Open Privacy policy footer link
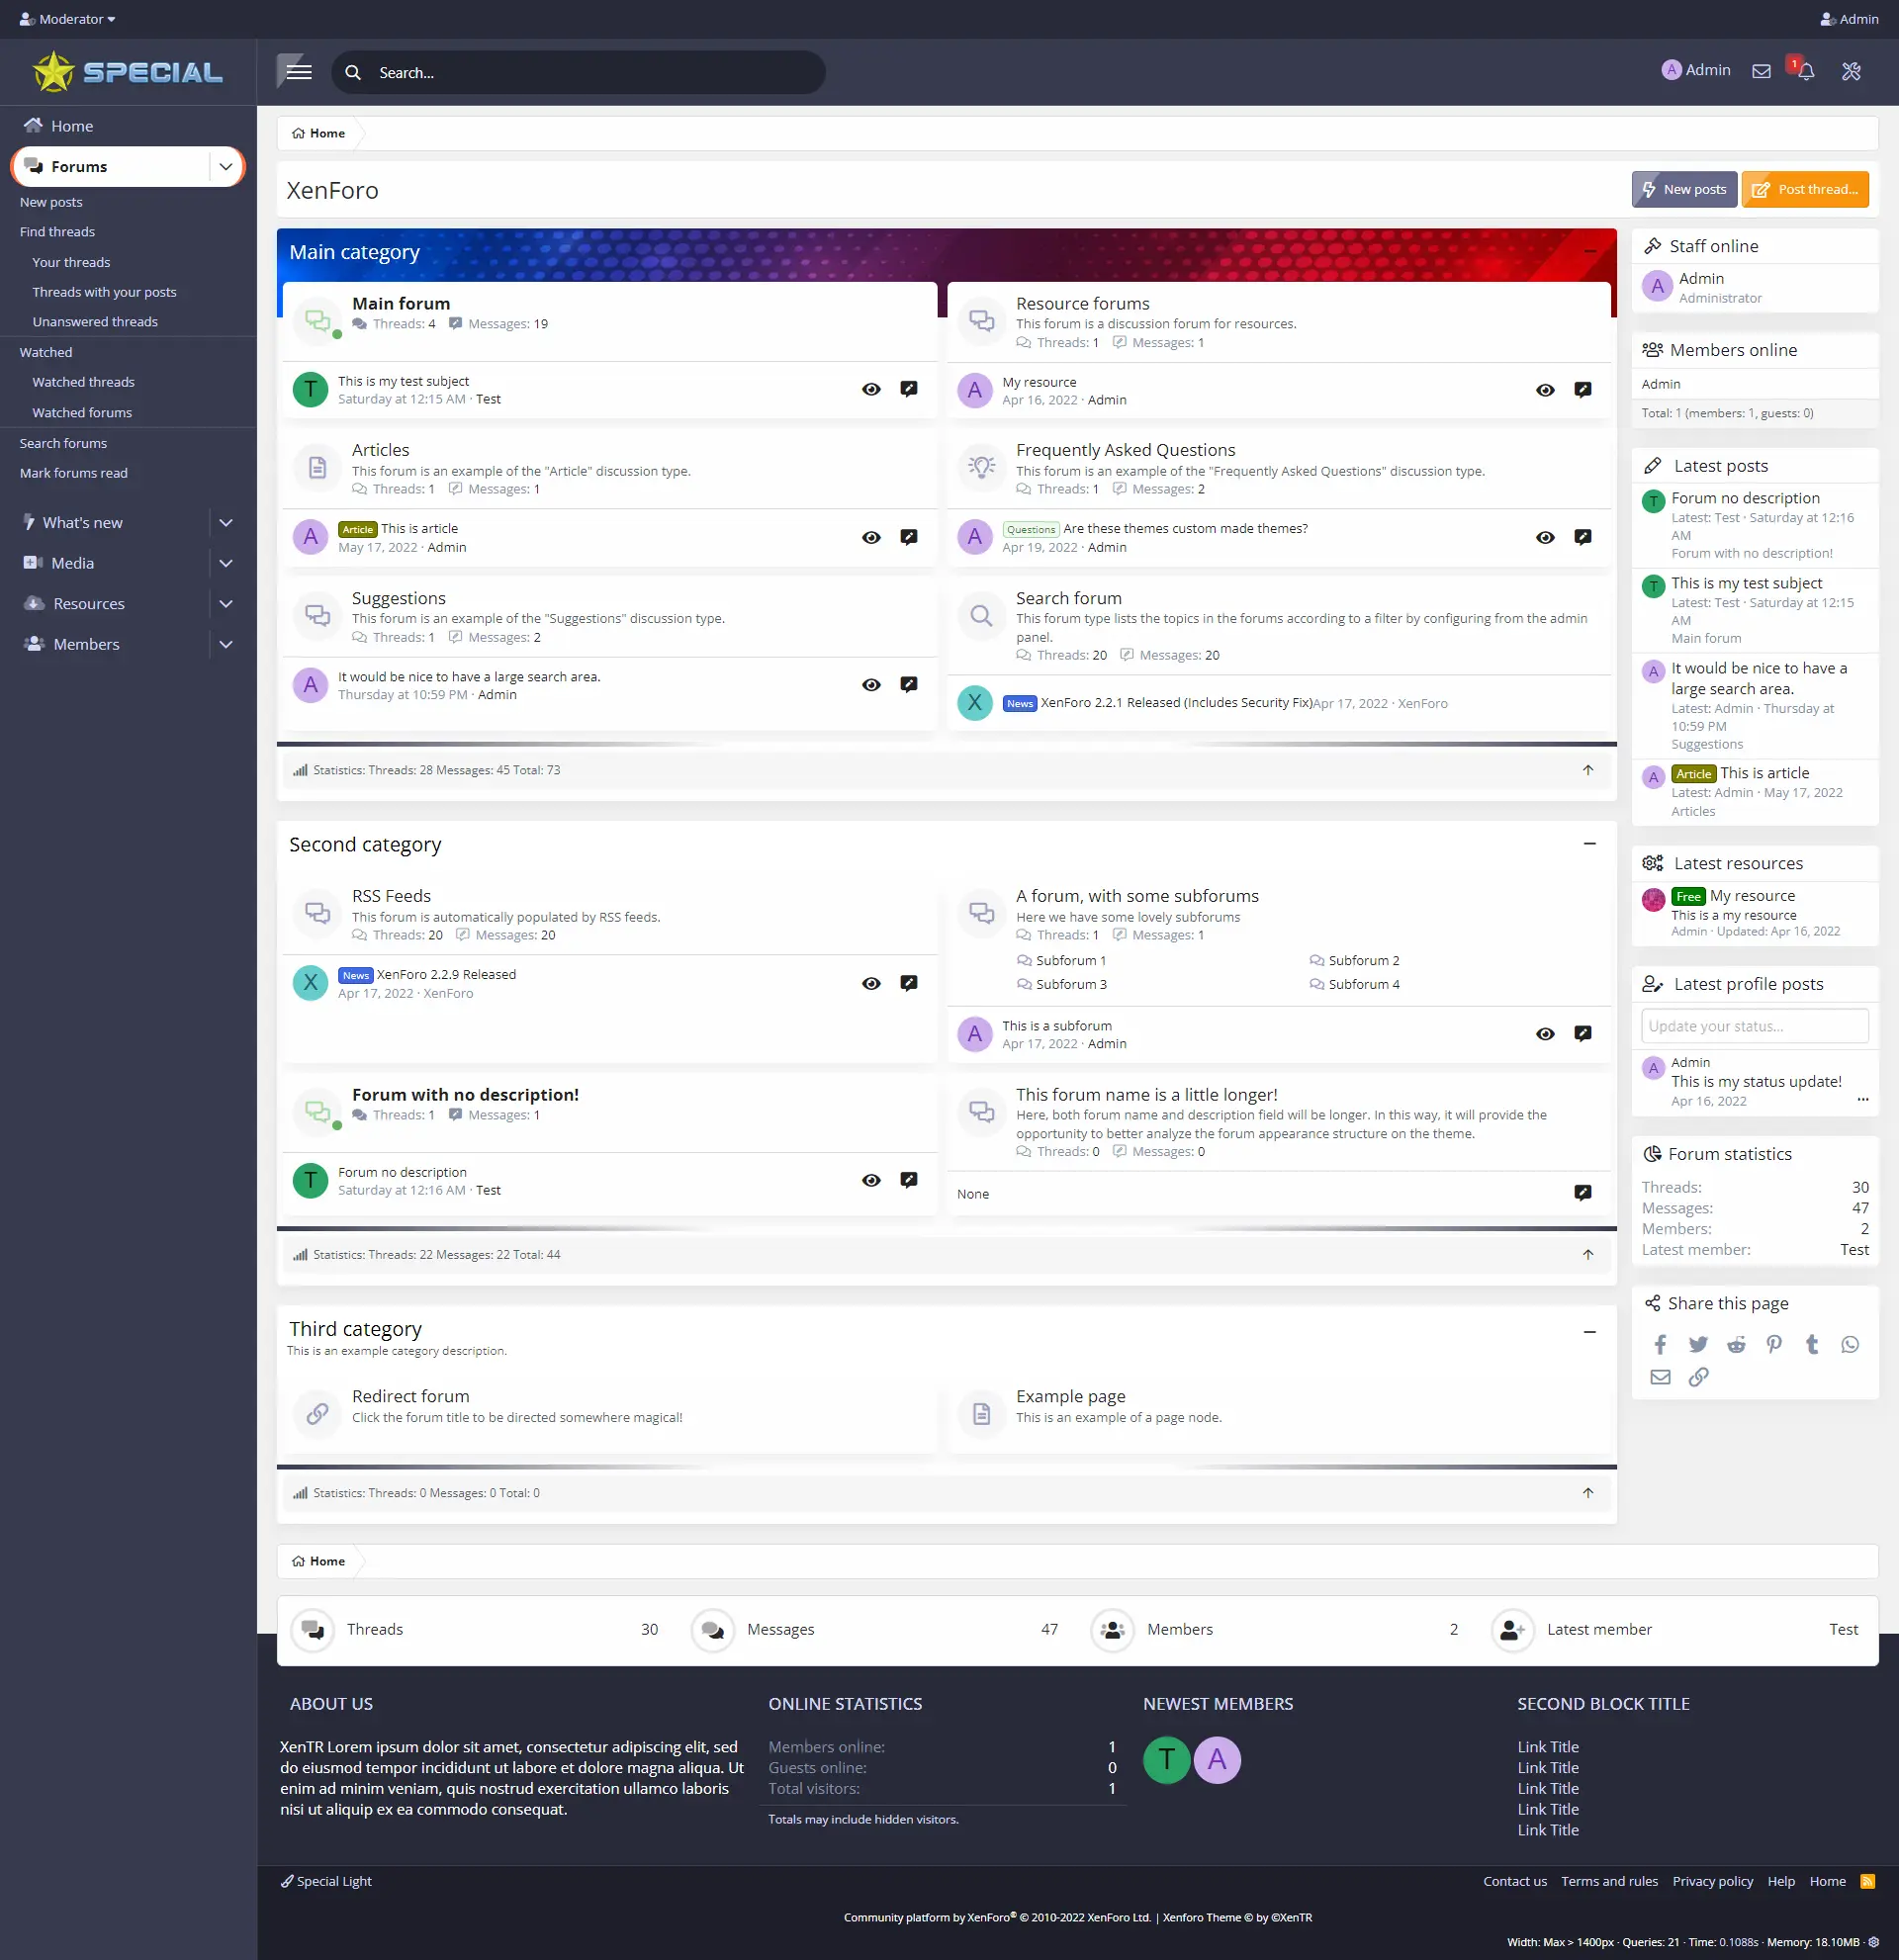Viewport: 1899px width, 1960px height. (1712, 1881)
